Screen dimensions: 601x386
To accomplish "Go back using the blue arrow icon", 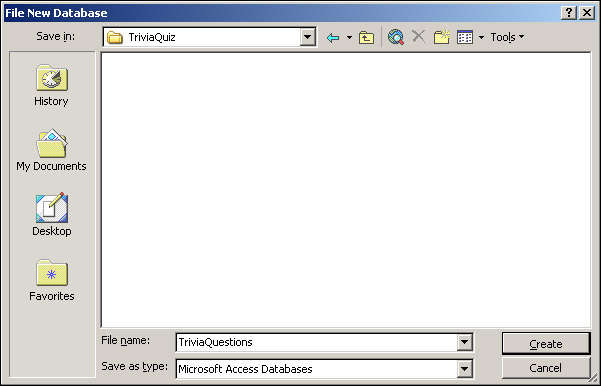I will point(333,38).
